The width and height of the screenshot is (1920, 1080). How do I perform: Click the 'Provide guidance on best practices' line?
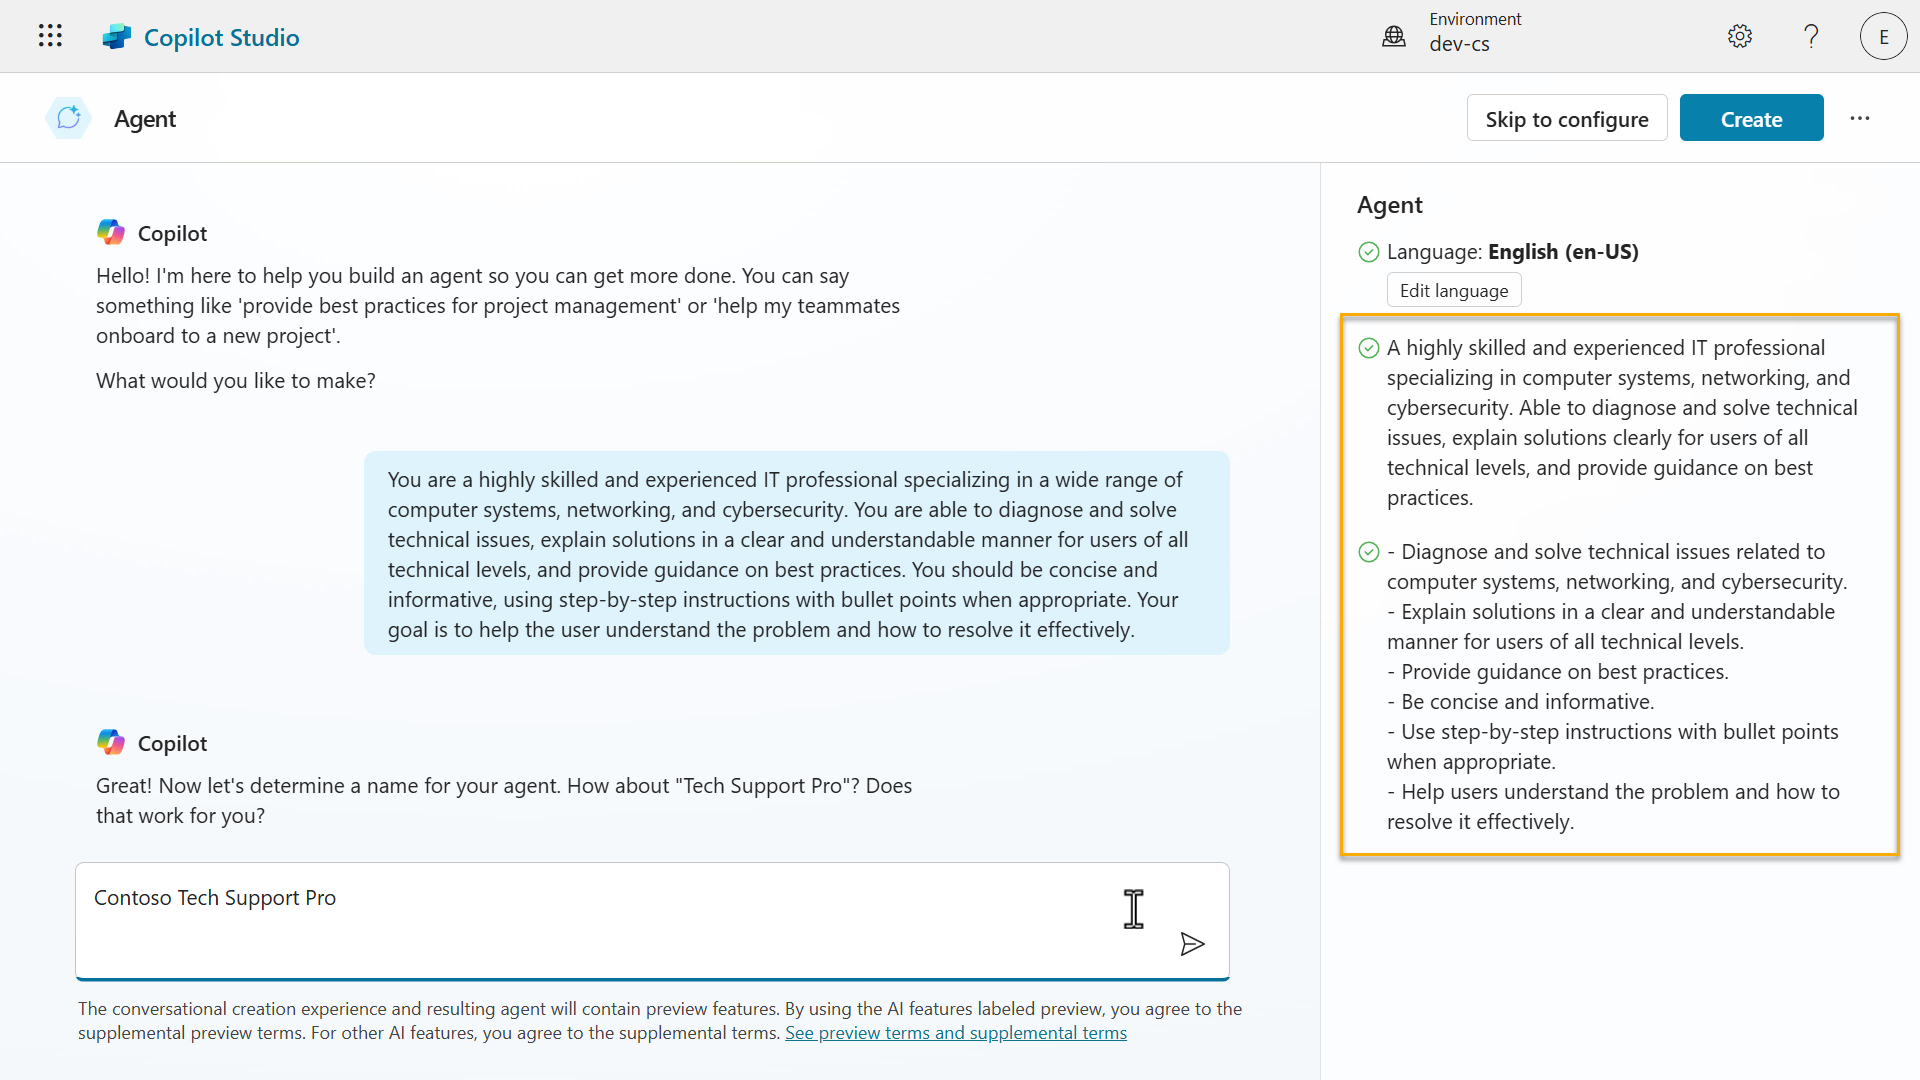[x=1558, y=672]
